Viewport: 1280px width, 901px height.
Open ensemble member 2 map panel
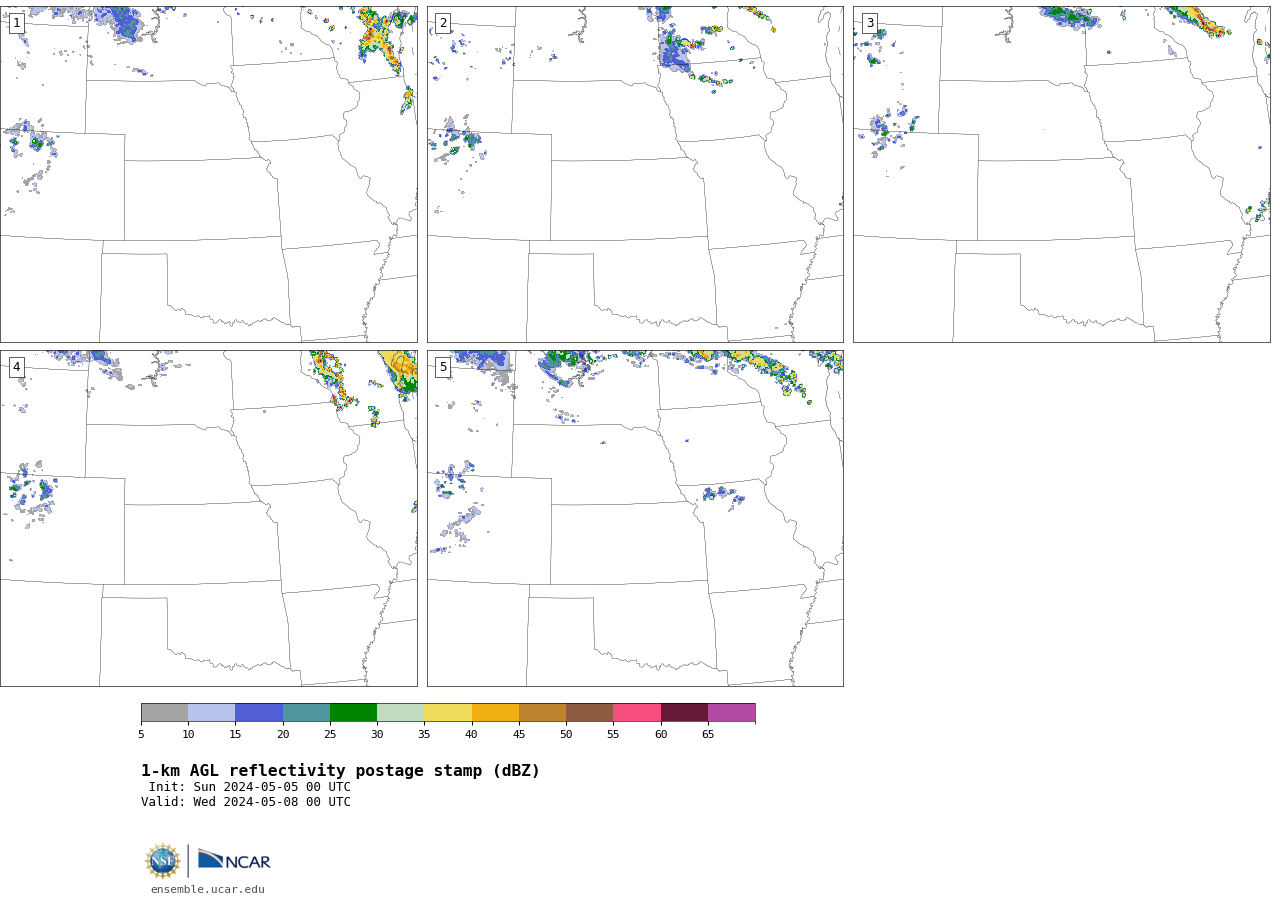[x=635, y=174]
